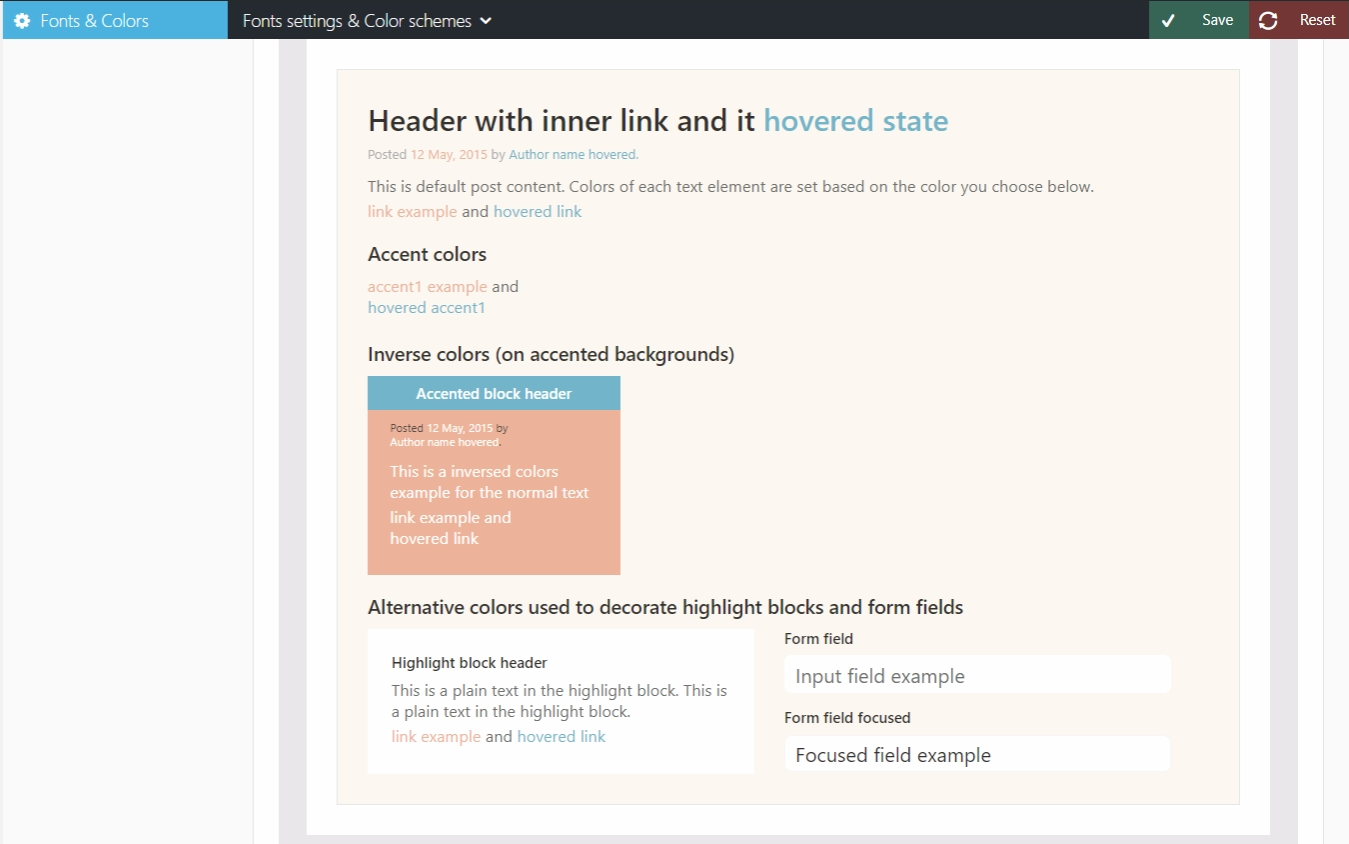Viewport: 1349px width, 844px height.
Task: Click "Author name hovered" below the main header
Action: (572, 155)
